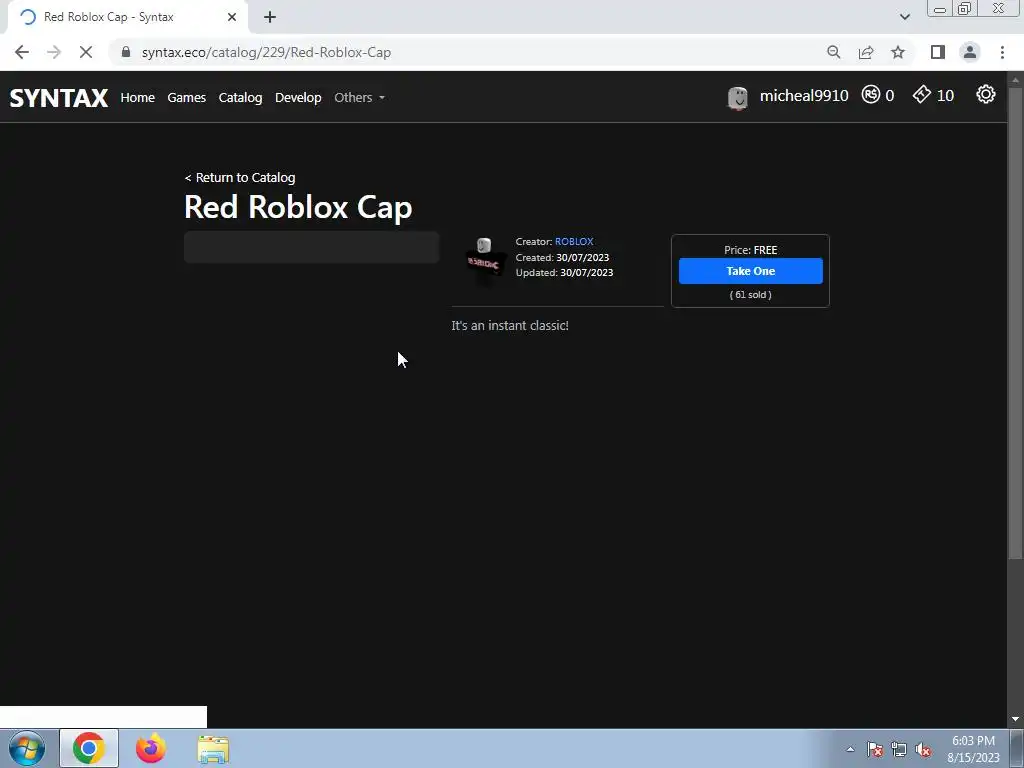The height and width of the screenshot is (768, 1024).
Task: Open the Chrome profile avatar
Action: [x=970, y=52]
